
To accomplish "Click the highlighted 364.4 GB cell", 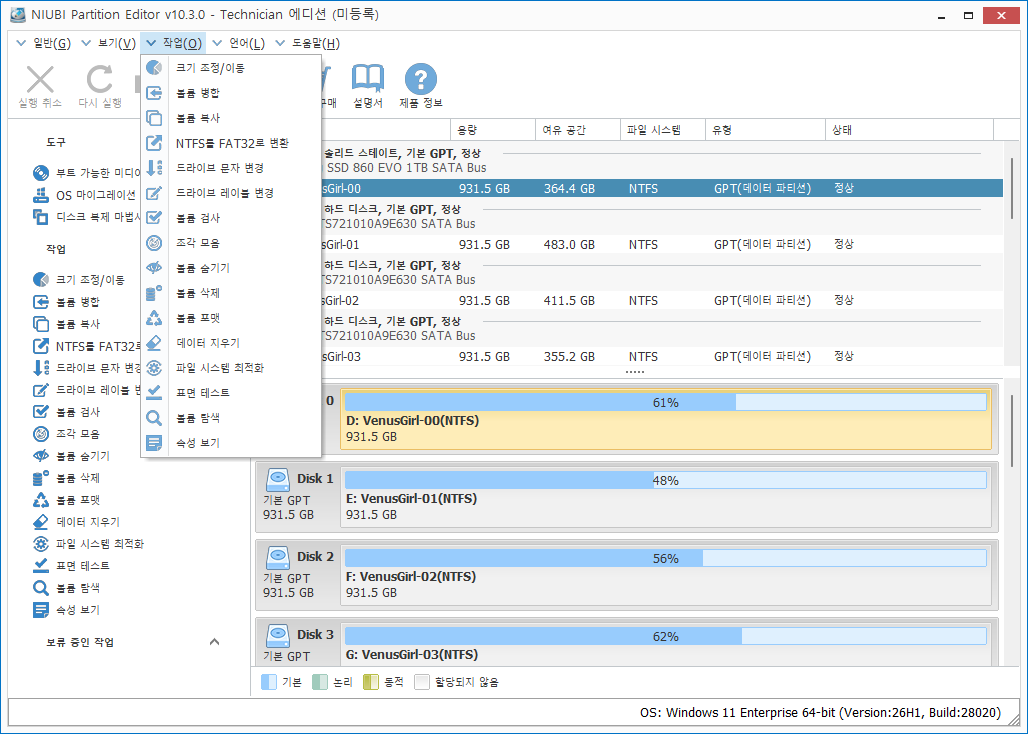I will point(569,189).
